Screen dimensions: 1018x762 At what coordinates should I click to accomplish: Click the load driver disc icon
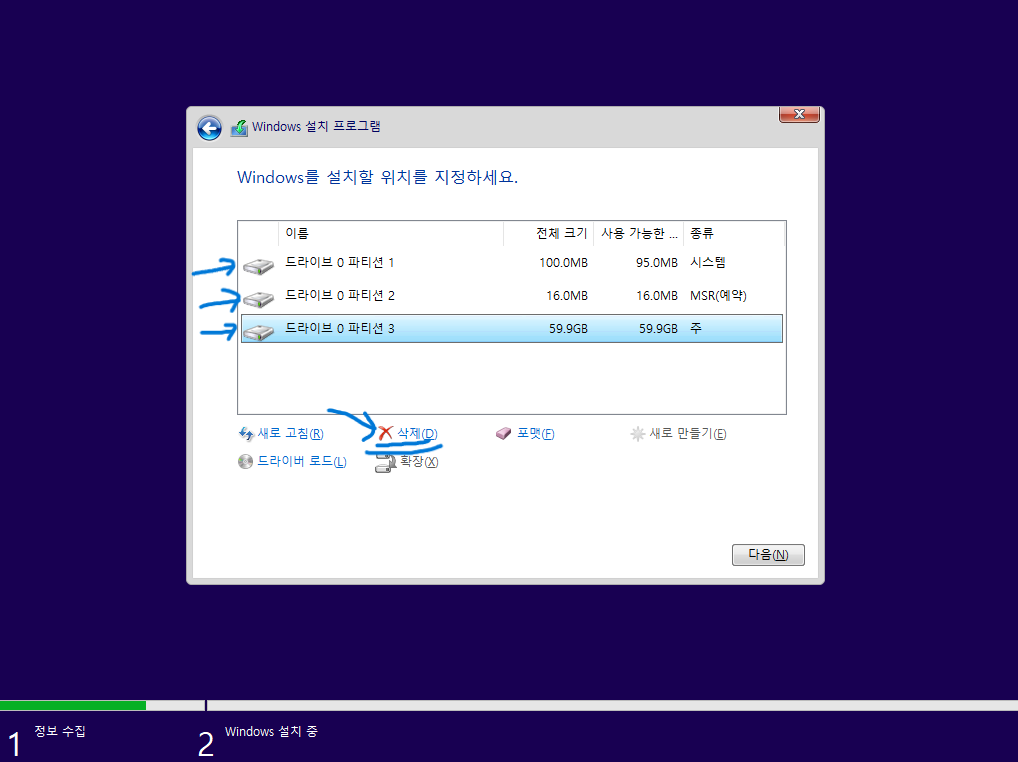245,461
